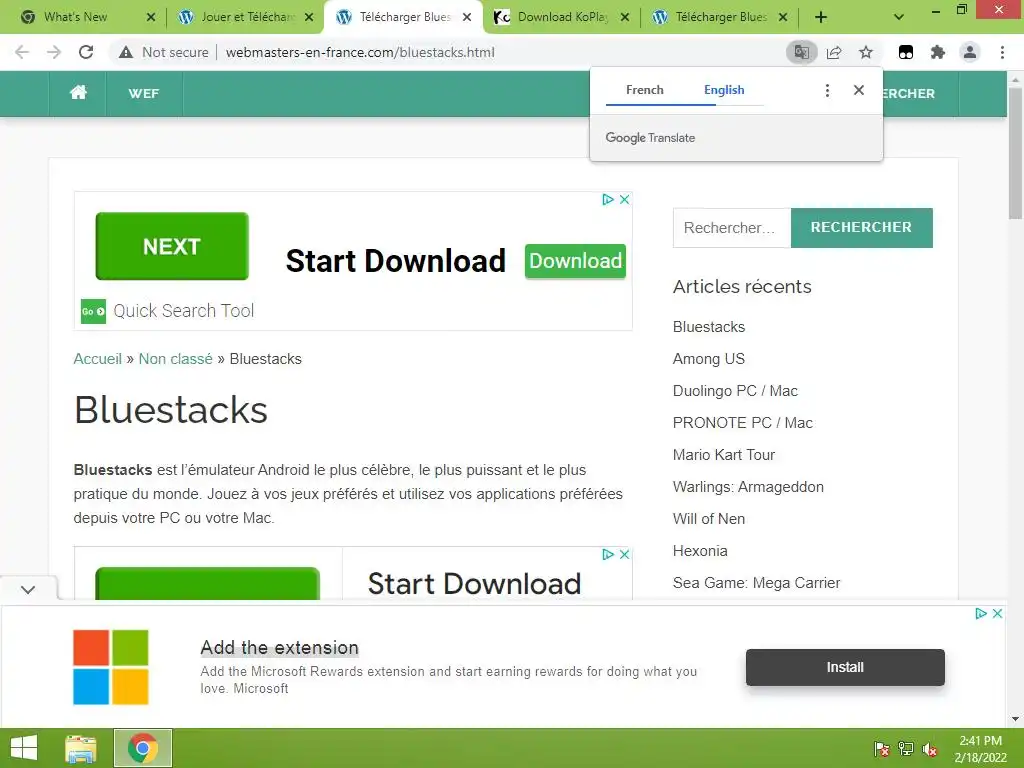Open recent article Mario Kart Tour
This screenshot has height=768, width=1024.
point(724,455)
